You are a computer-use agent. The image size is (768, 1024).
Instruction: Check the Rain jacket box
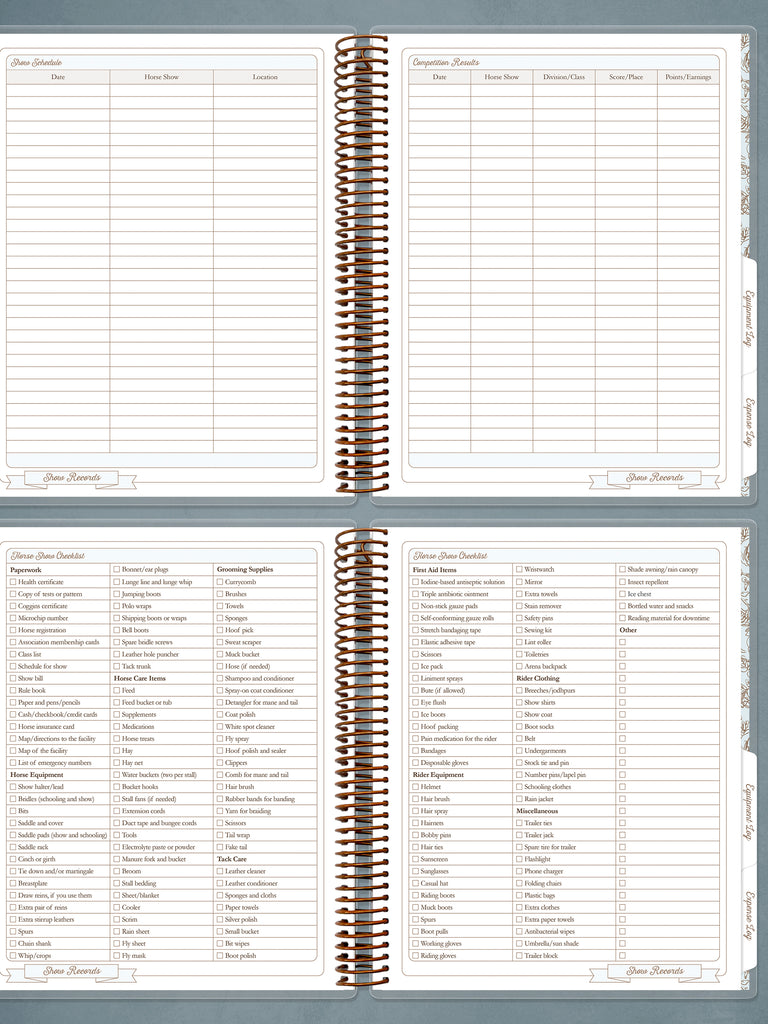click(519, 799)
